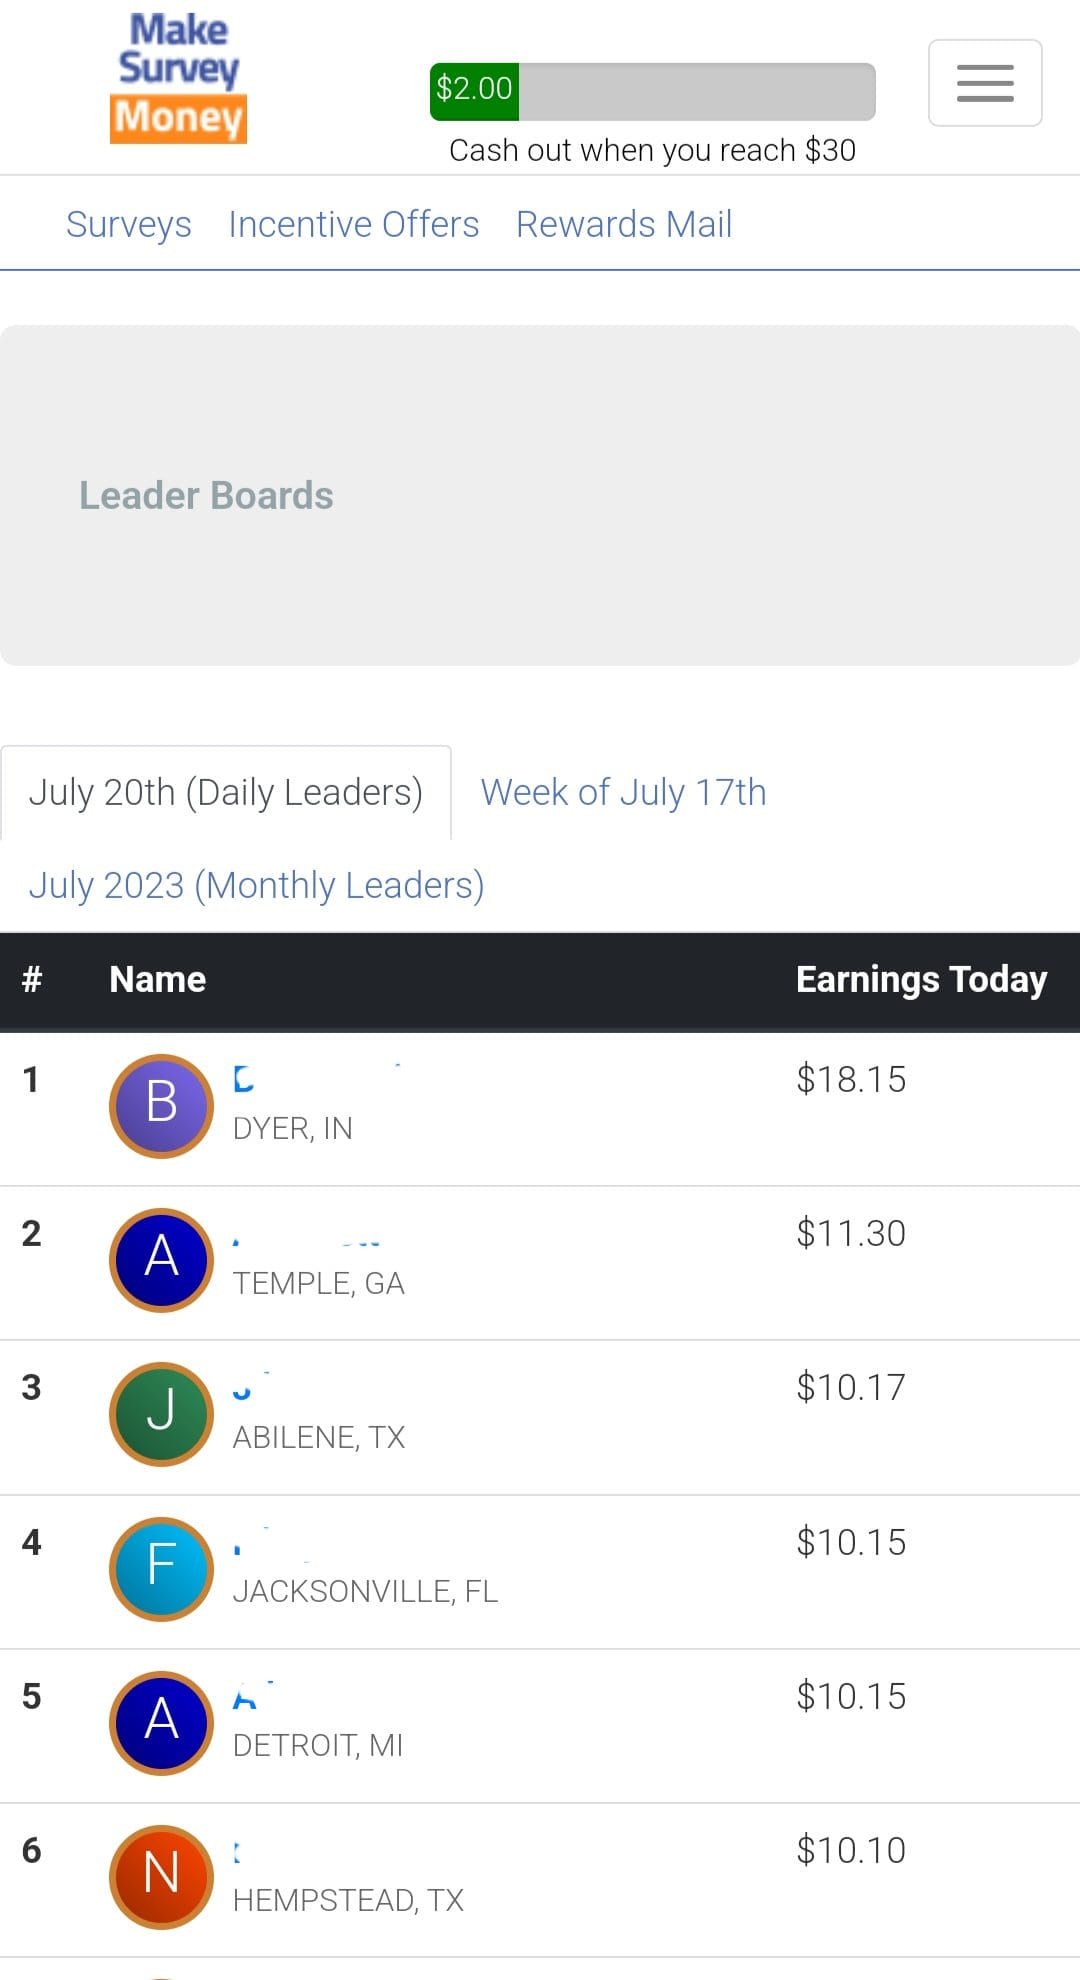The width and height of the screenshot is (1080, 1980).
Task: Select the A avatar from Detroit, MI
Action: [161, 1722]
